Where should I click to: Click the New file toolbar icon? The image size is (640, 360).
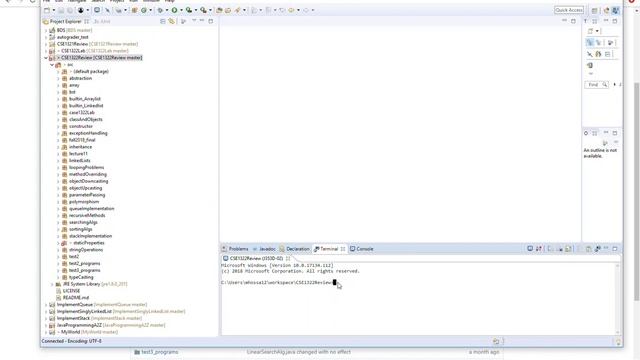(47, 10)
